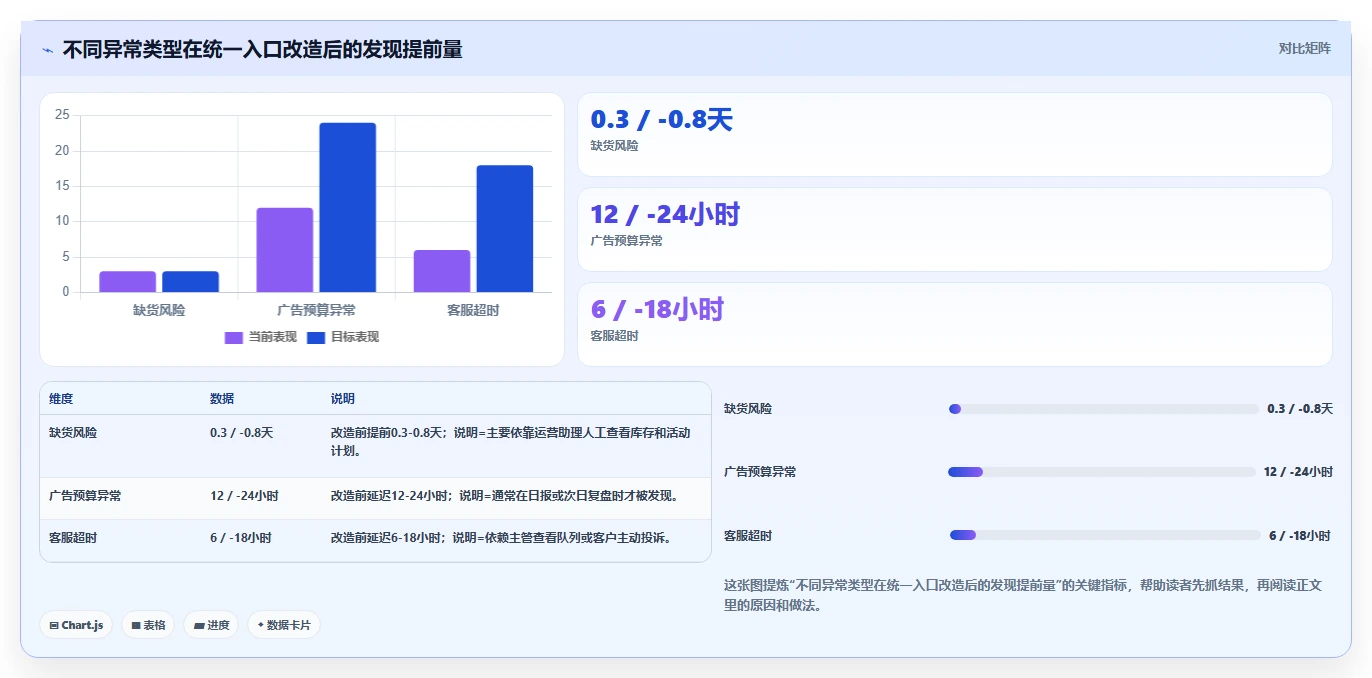Click the summary paragraph starting 这张图提炼
1372x678 pixels.
pyautogui.click(x=1024, y=595)
